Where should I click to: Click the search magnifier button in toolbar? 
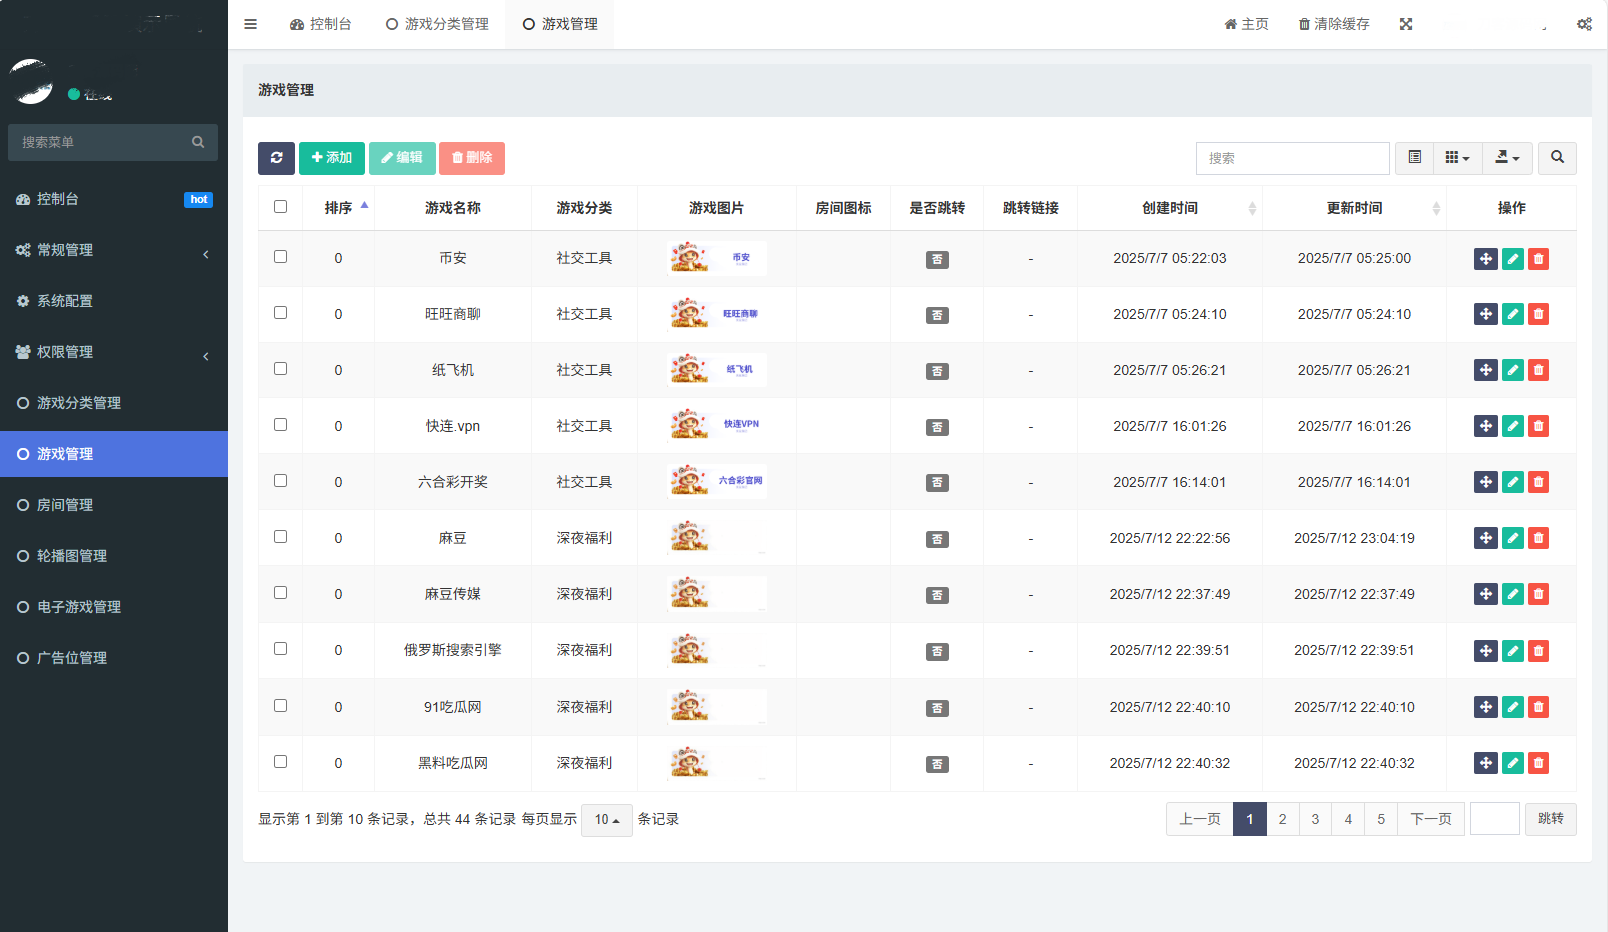pos(1557,158)
